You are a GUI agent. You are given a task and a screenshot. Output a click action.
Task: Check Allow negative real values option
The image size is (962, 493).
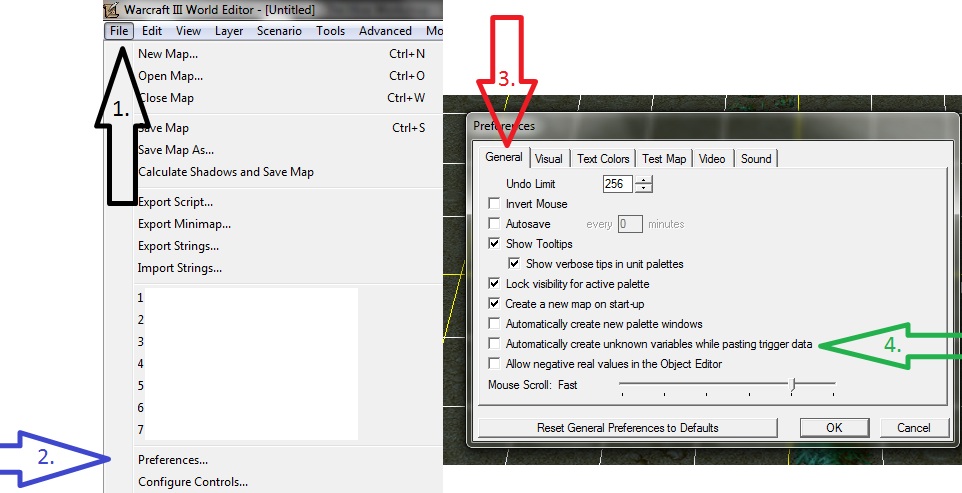click(x=494, y=364)
